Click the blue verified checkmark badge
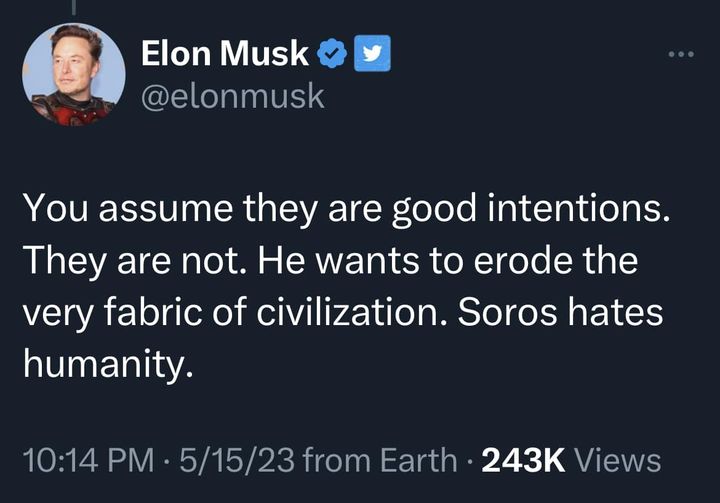Screen dimensions: 720x503 click(332, 53)
